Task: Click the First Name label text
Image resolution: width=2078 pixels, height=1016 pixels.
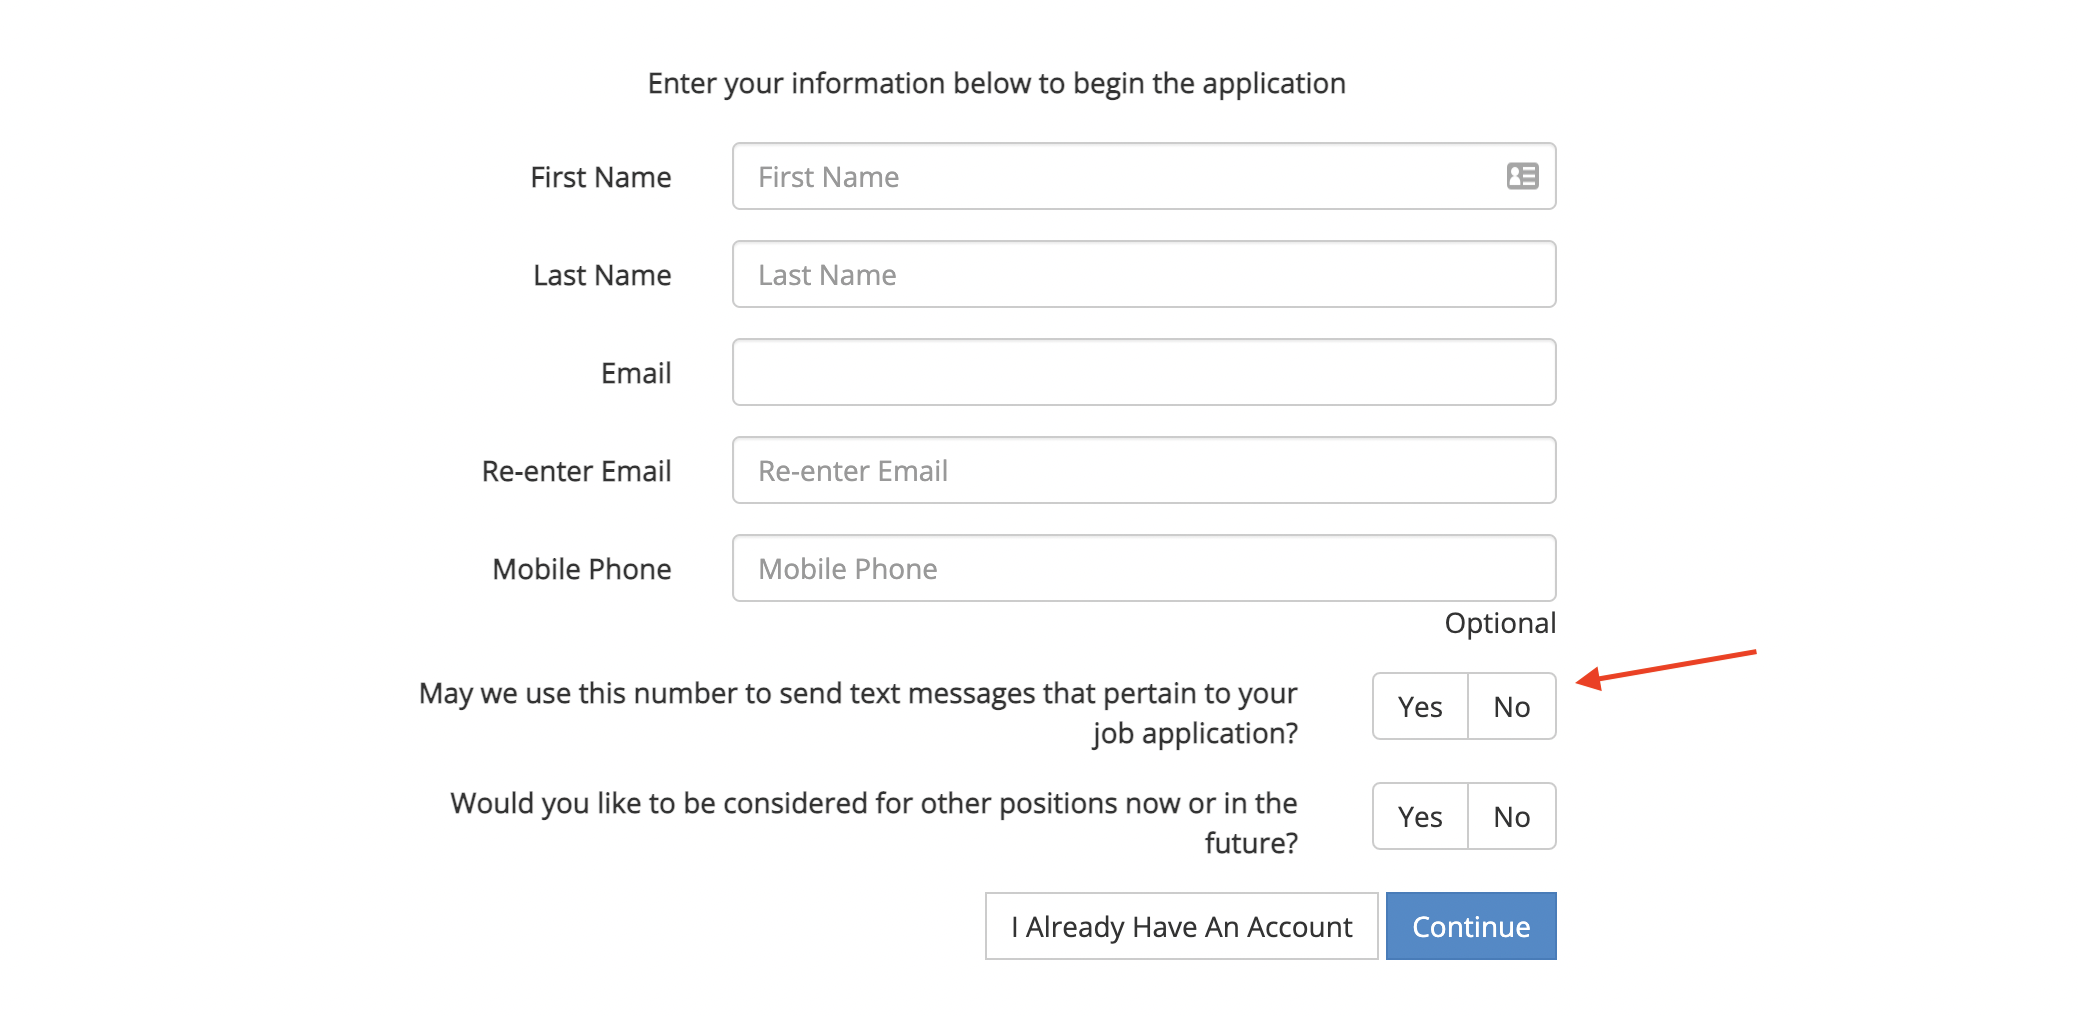Action: pos(600,178)
